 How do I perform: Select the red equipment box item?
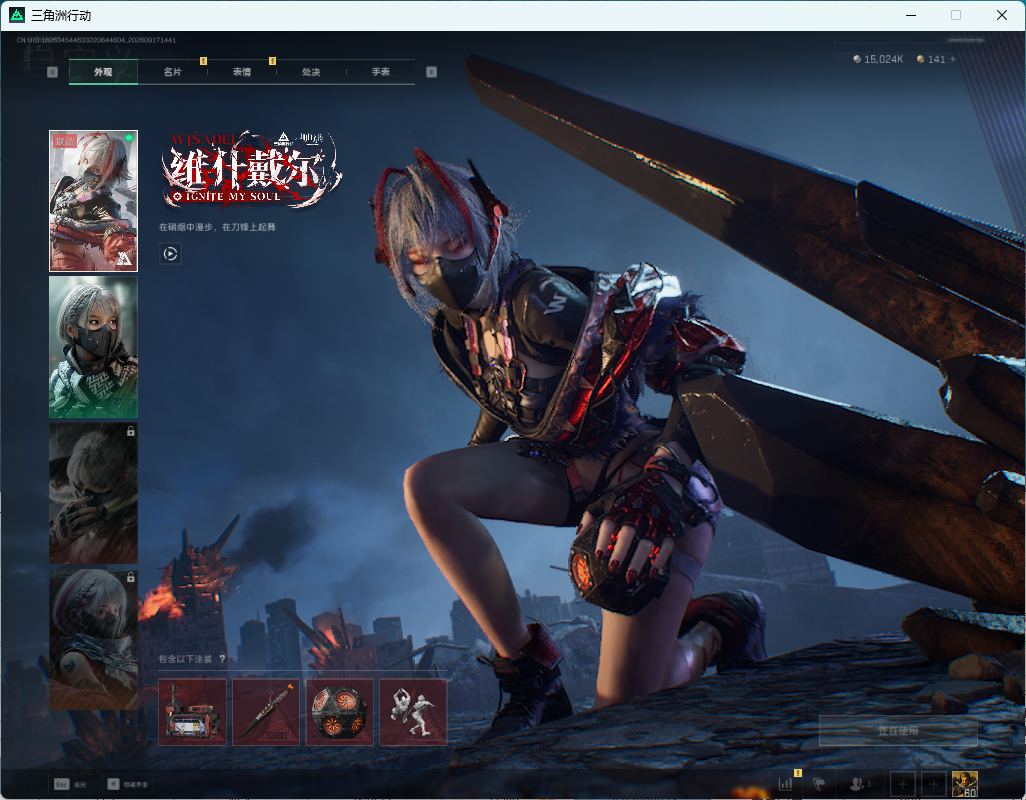192,712
